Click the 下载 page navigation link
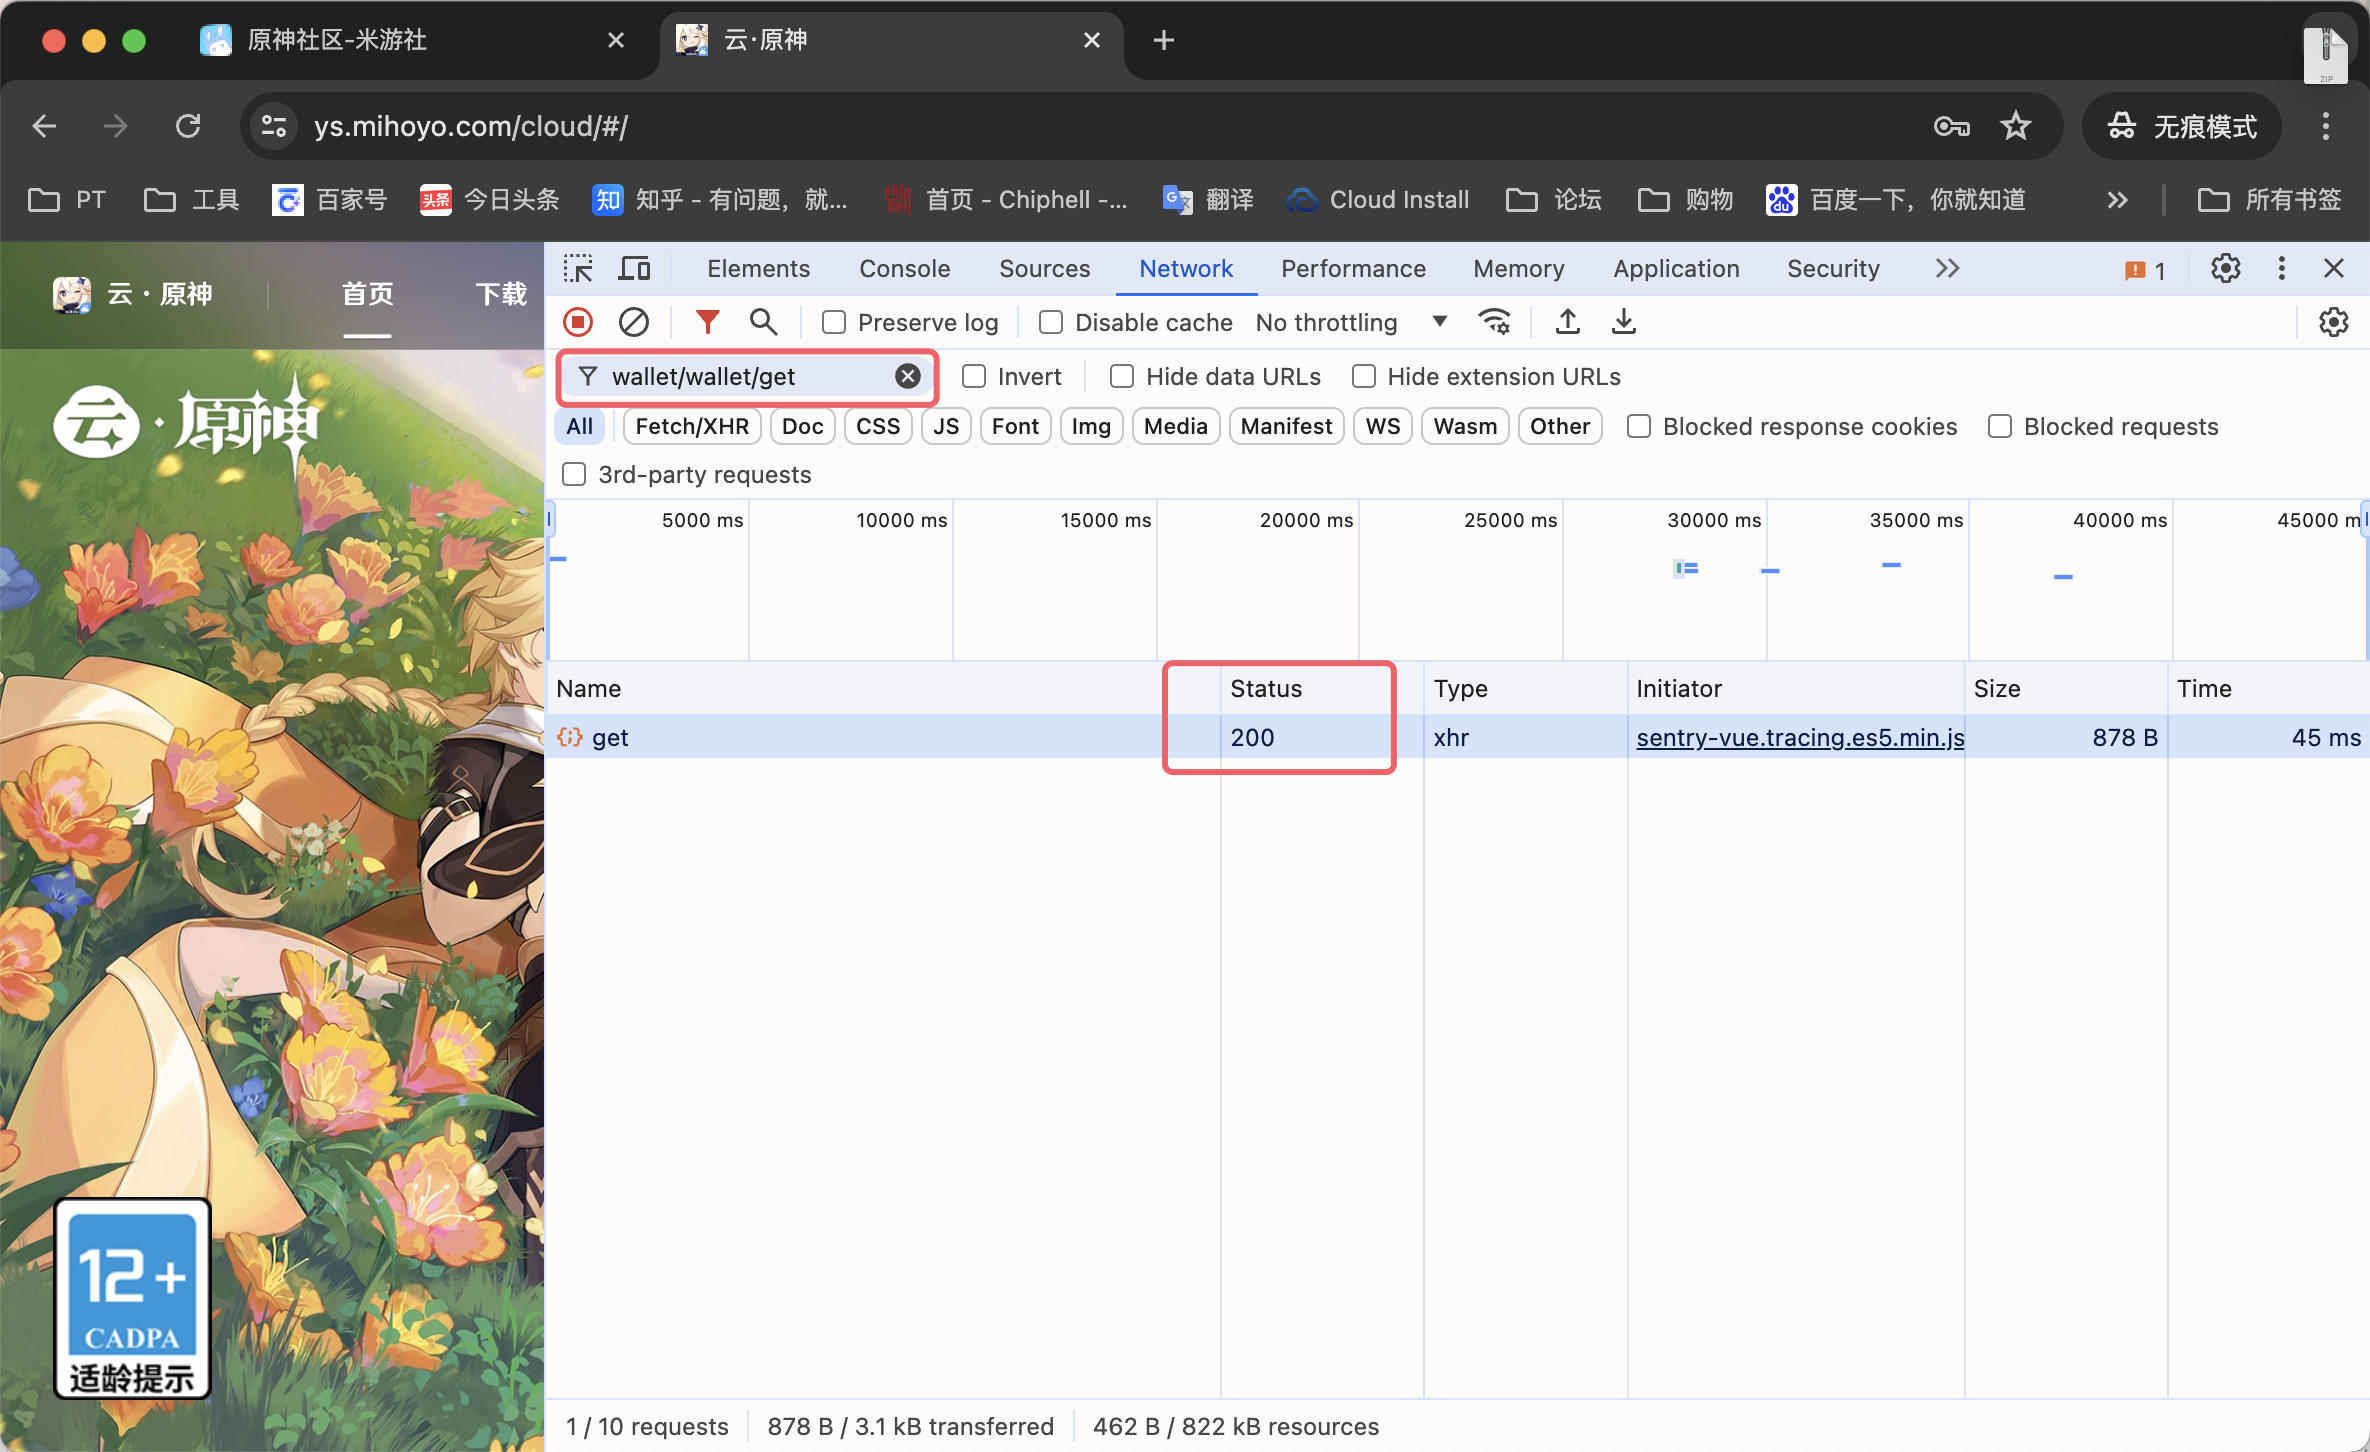This screenshot has width=2370, height=1452. click(500, 294)
